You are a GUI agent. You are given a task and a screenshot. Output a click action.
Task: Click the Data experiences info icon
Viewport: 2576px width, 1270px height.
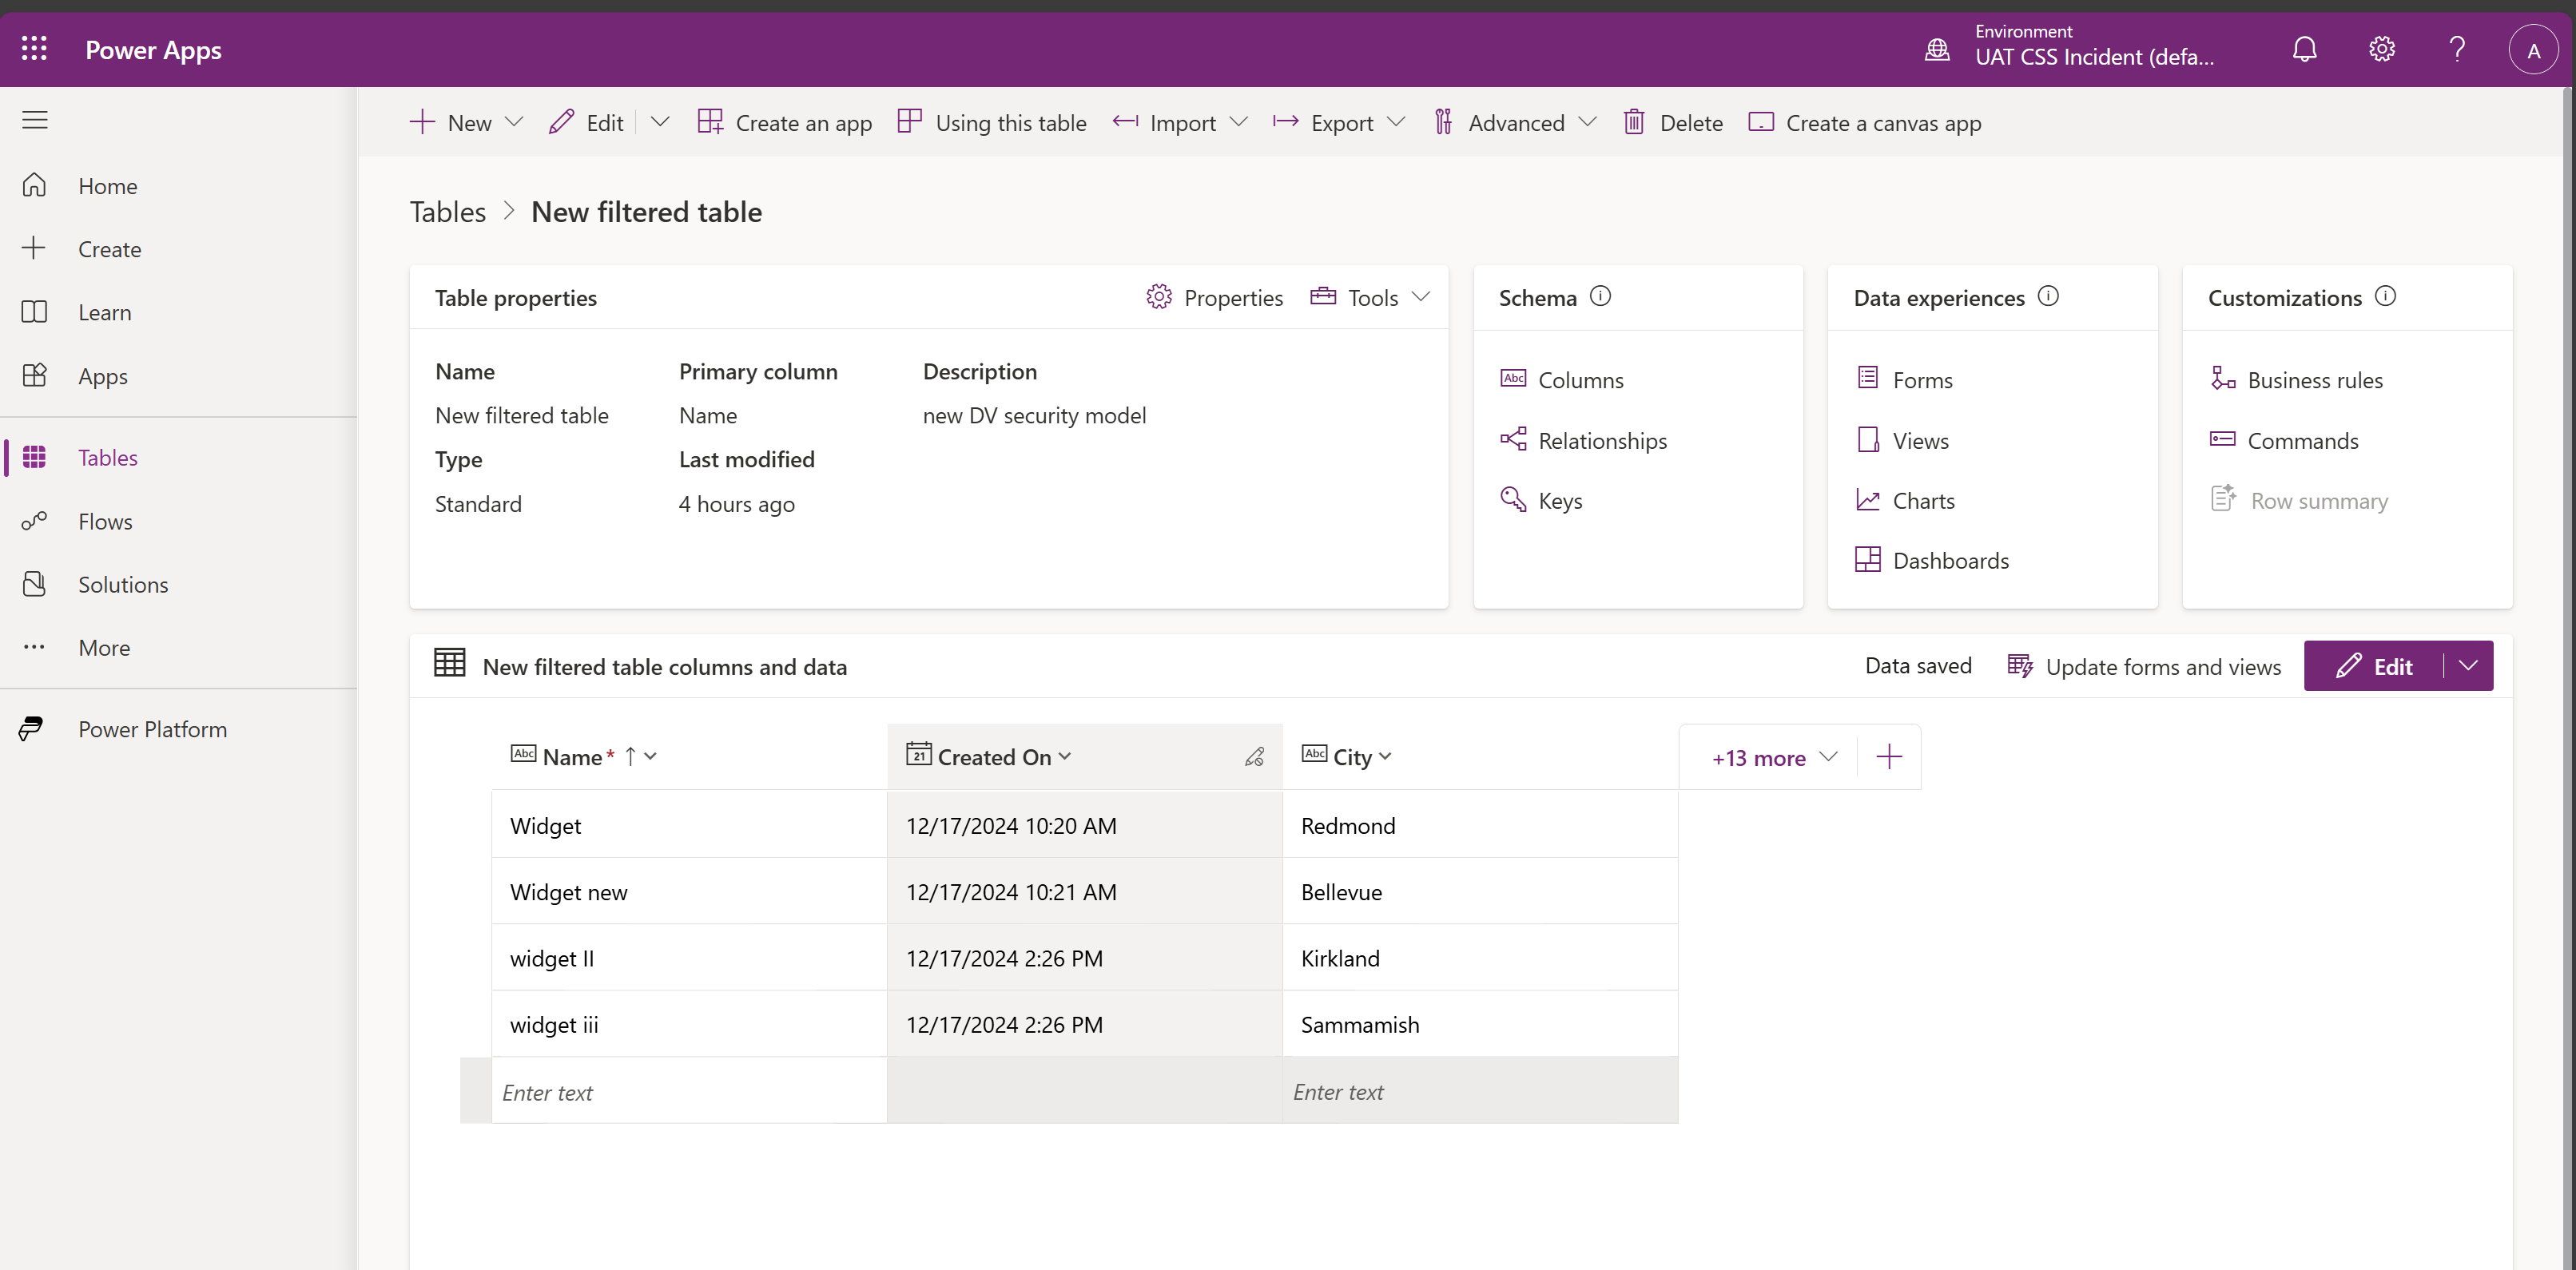tap(2047, 296)
